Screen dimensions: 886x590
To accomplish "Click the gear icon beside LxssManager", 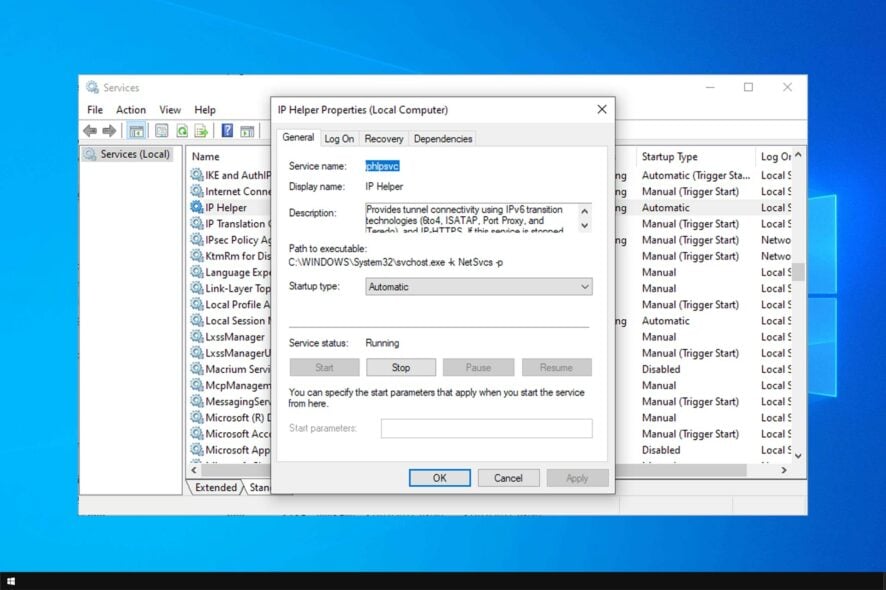I will 197,336.
